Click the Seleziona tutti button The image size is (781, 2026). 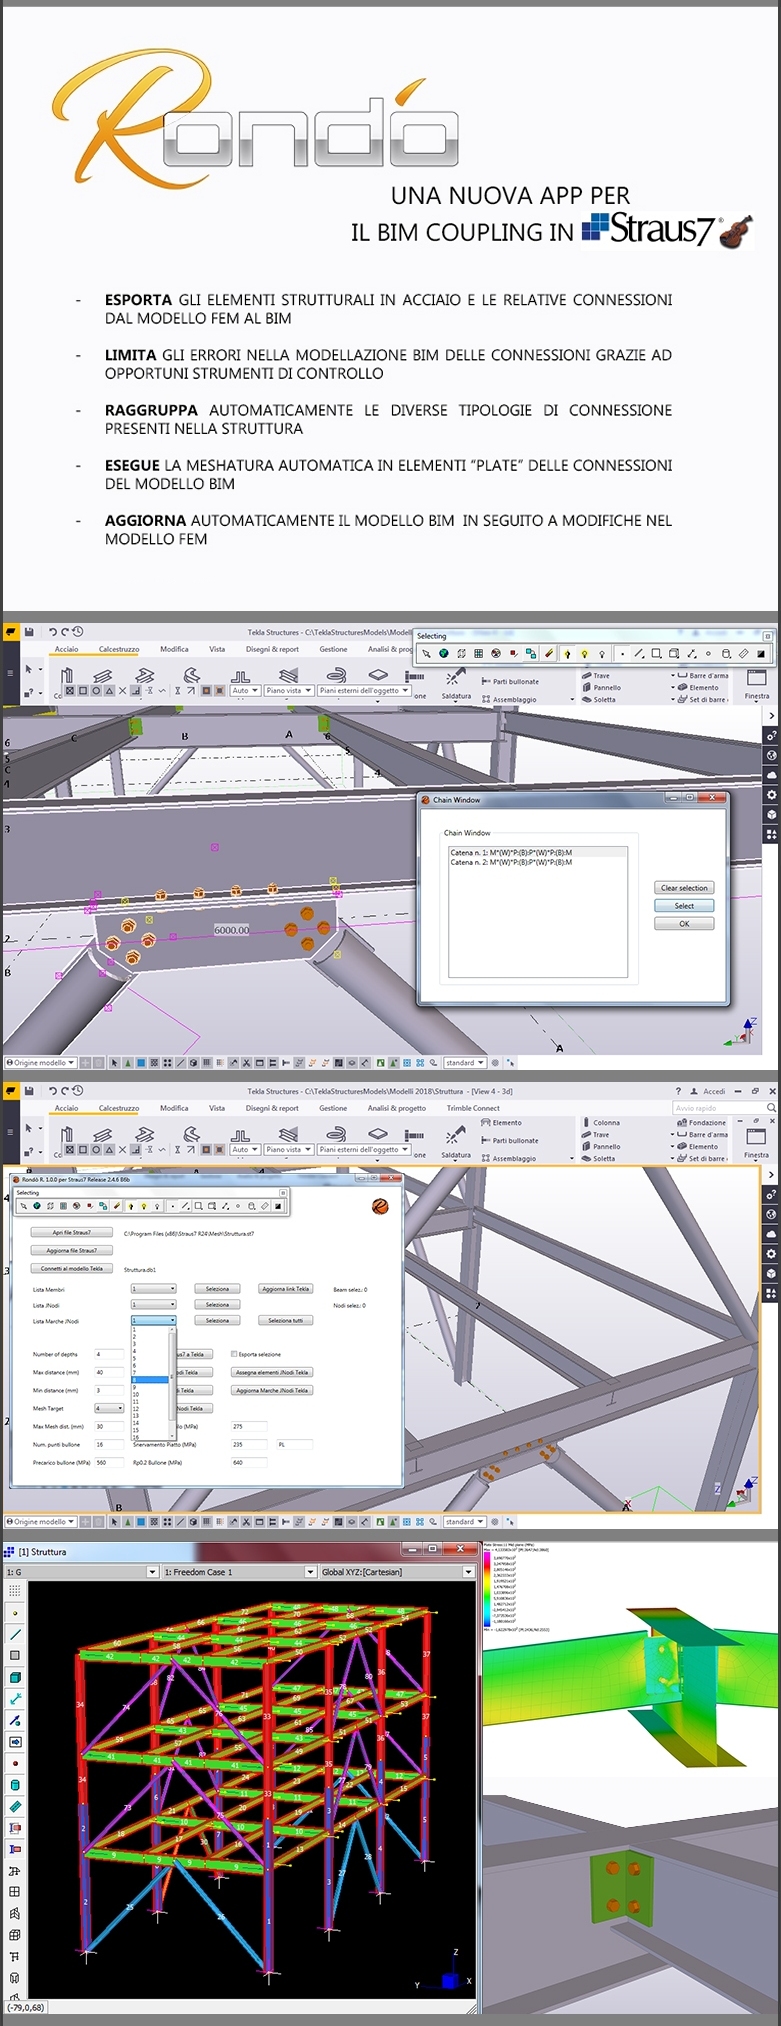point(285,1321)
